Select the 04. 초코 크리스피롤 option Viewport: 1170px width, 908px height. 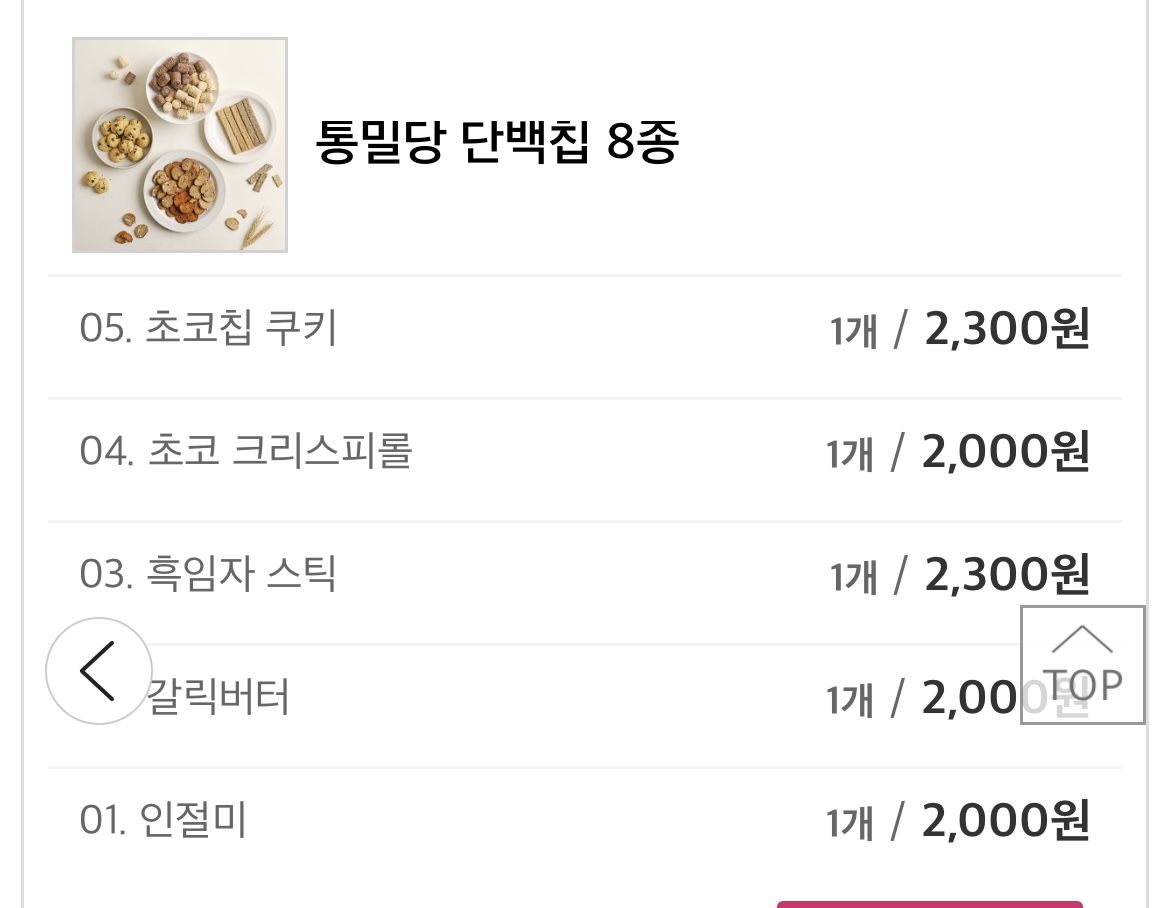246,451
